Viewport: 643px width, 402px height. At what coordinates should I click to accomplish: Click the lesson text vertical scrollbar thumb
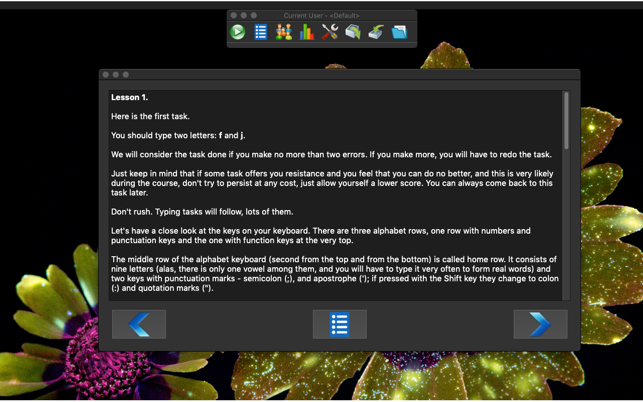(566, 121)
